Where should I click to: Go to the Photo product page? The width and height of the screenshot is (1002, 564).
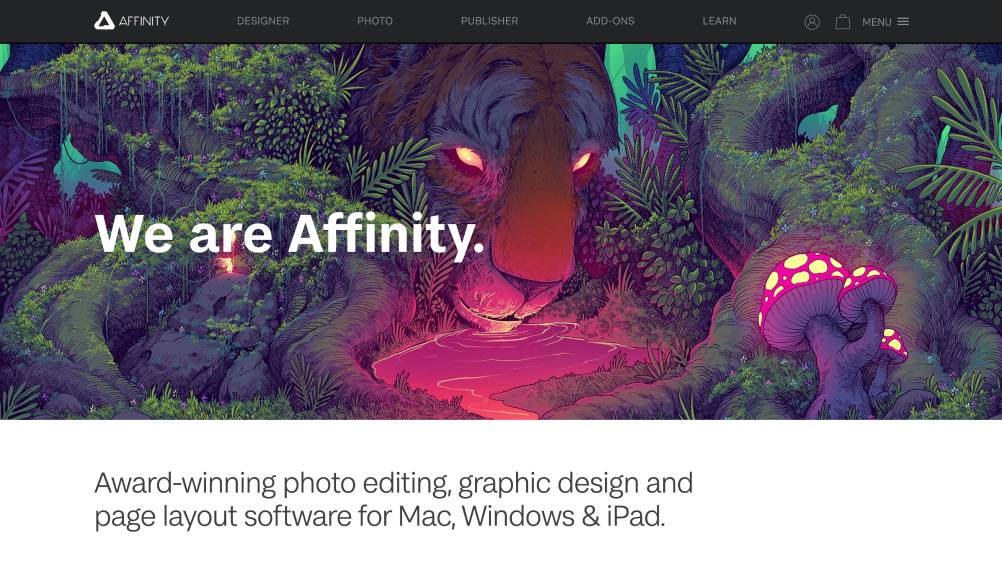click(x=375, y=21)
